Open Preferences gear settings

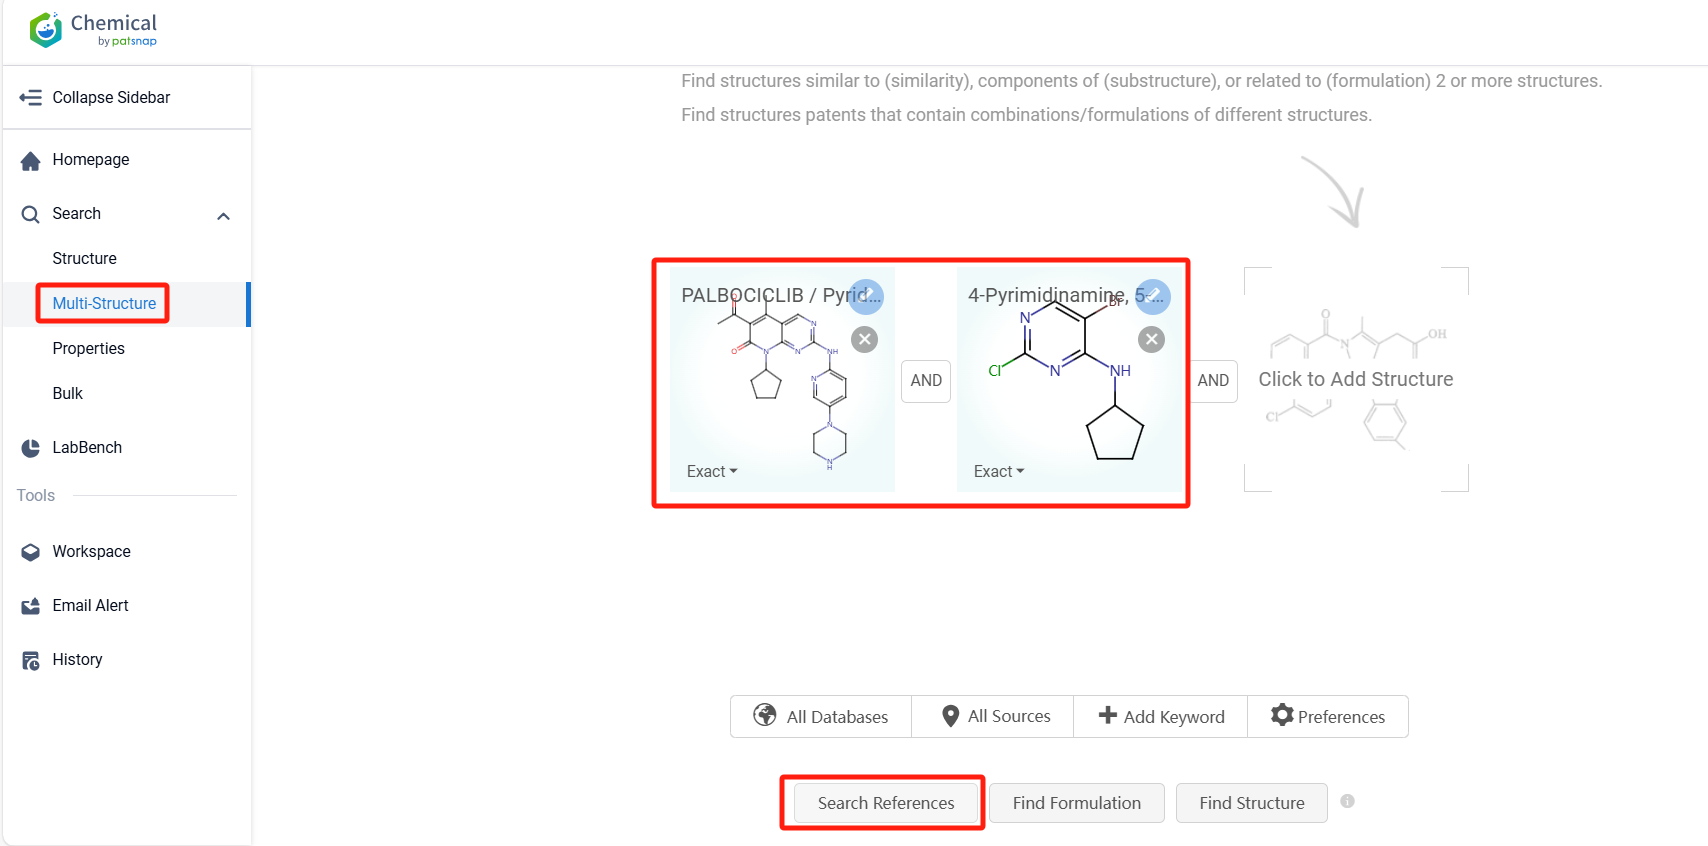[x=1327, y=717]
